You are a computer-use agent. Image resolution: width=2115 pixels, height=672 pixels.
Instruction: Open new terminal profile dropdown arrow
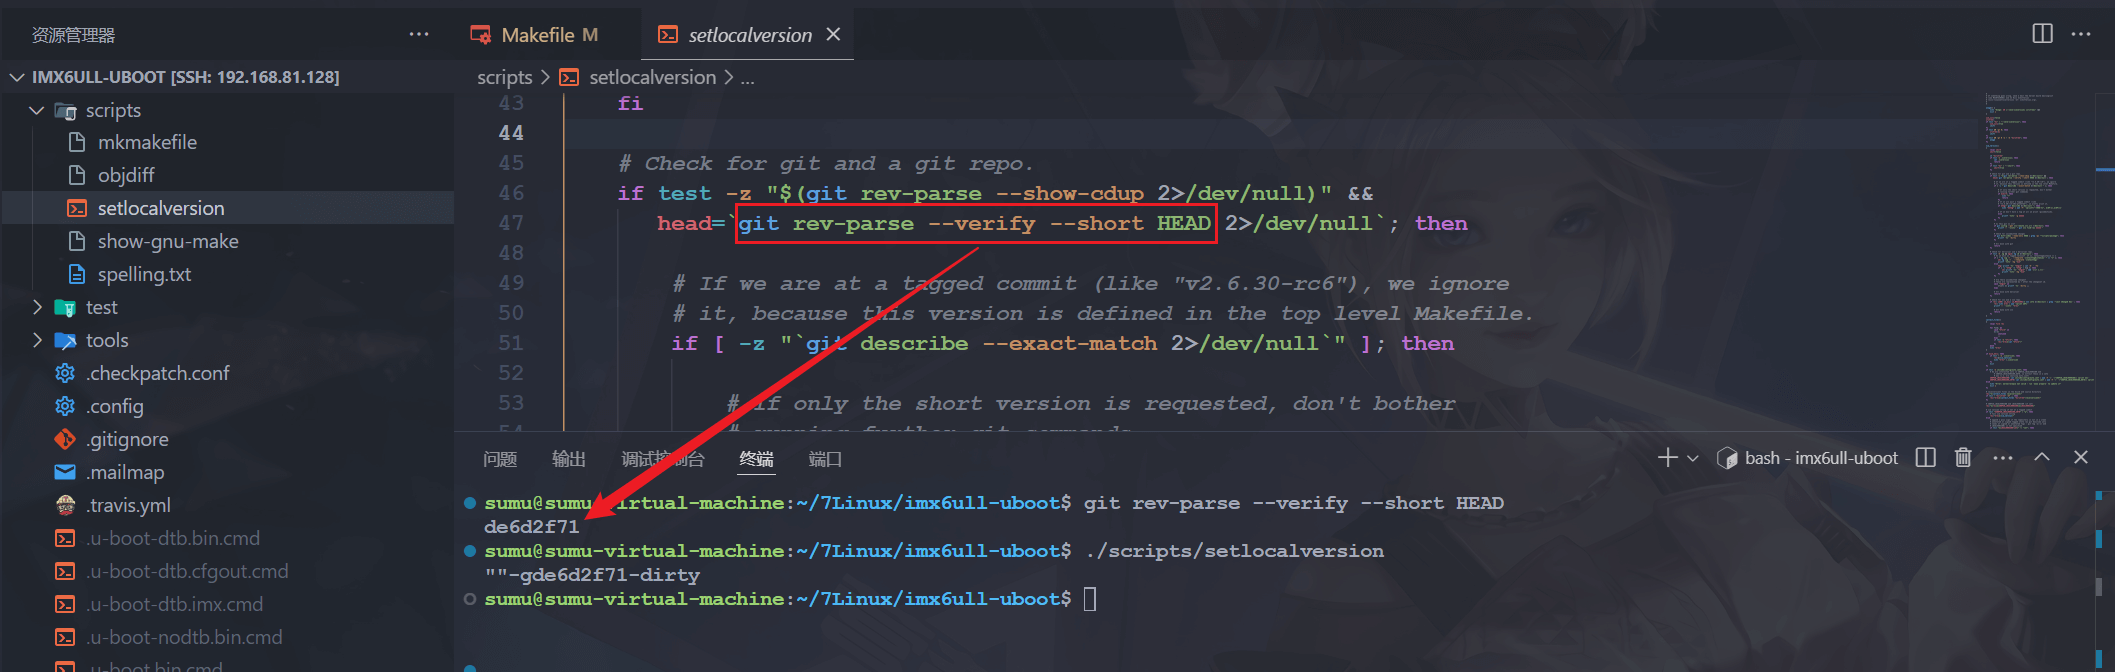(x=1693, y=459)
